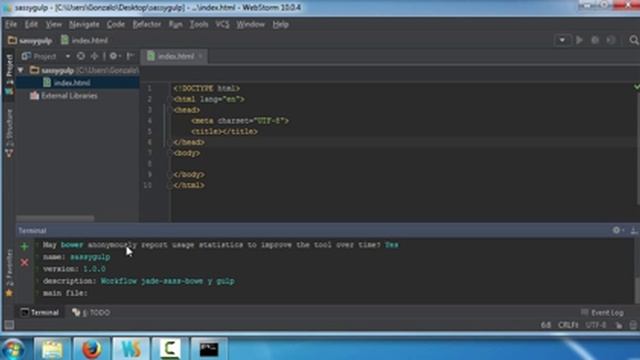Add new terminal session with green plus
The width and height of the screenshot is (640, 360).
pos(24,247)
